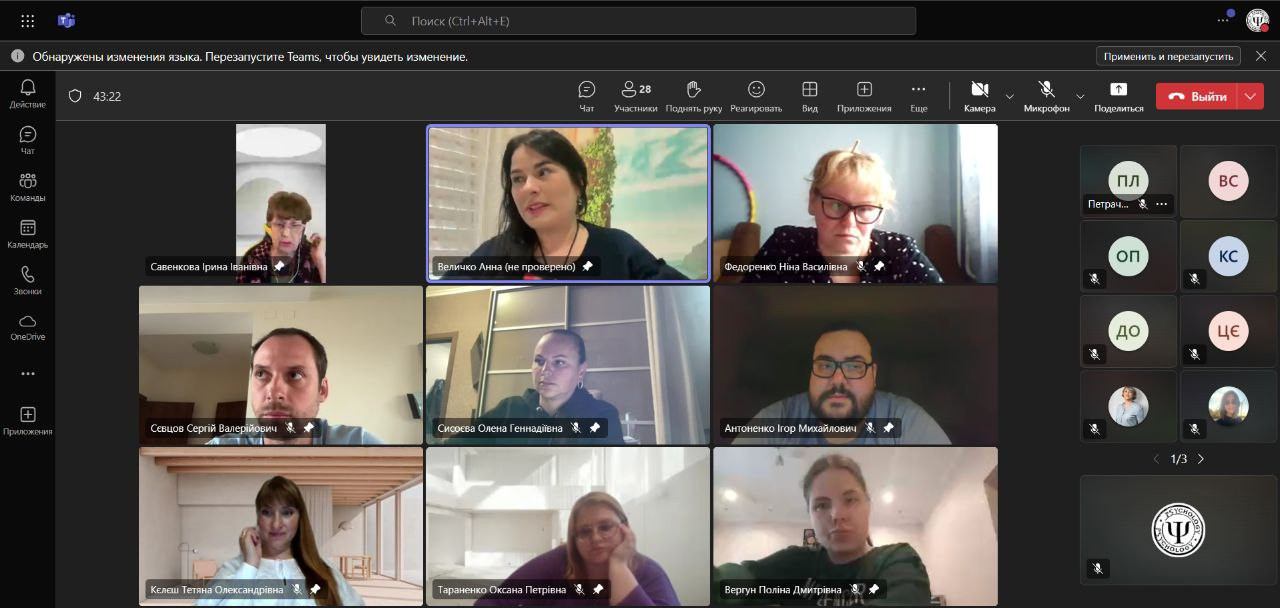Click pin icon on Антоненко Ігор Михайлович

[888, 428]
